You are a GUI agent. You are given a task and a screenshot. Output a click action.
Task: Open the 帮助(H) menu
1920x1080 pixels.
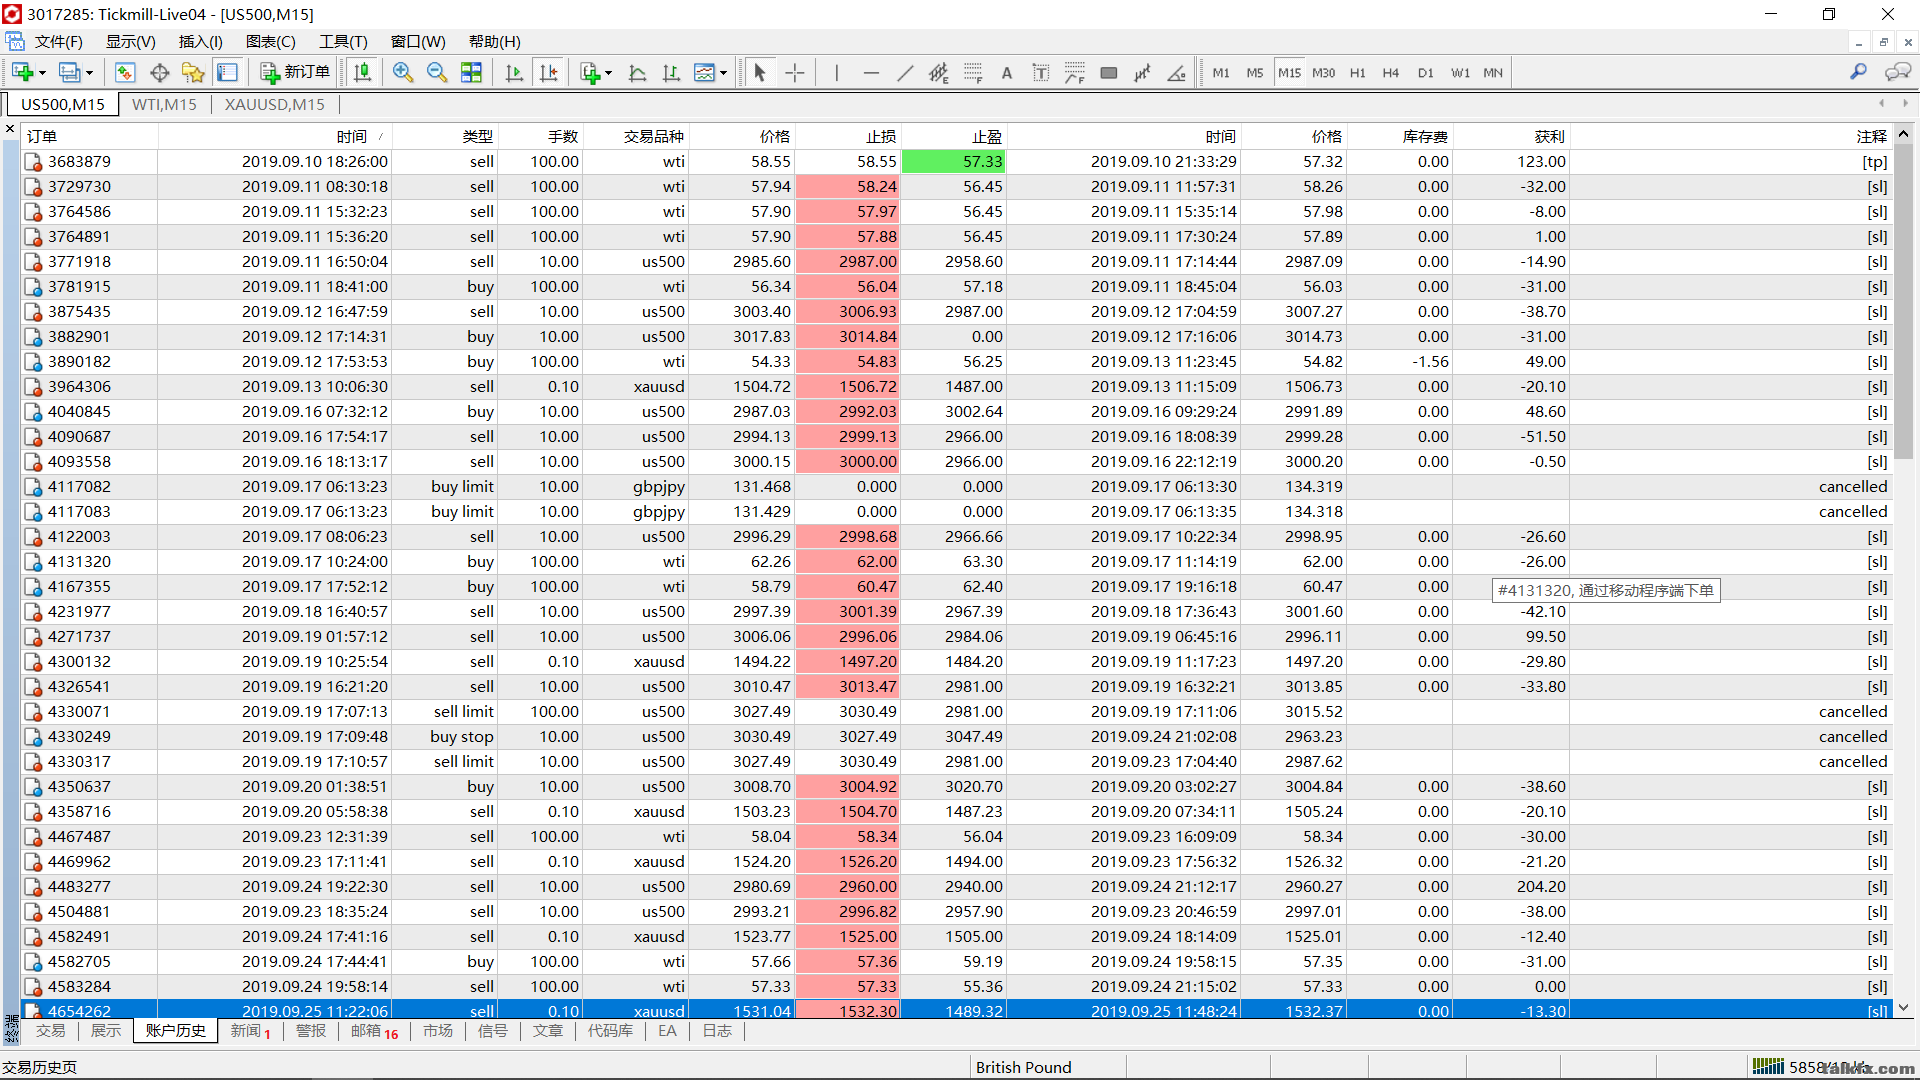[x=495, y=41]
